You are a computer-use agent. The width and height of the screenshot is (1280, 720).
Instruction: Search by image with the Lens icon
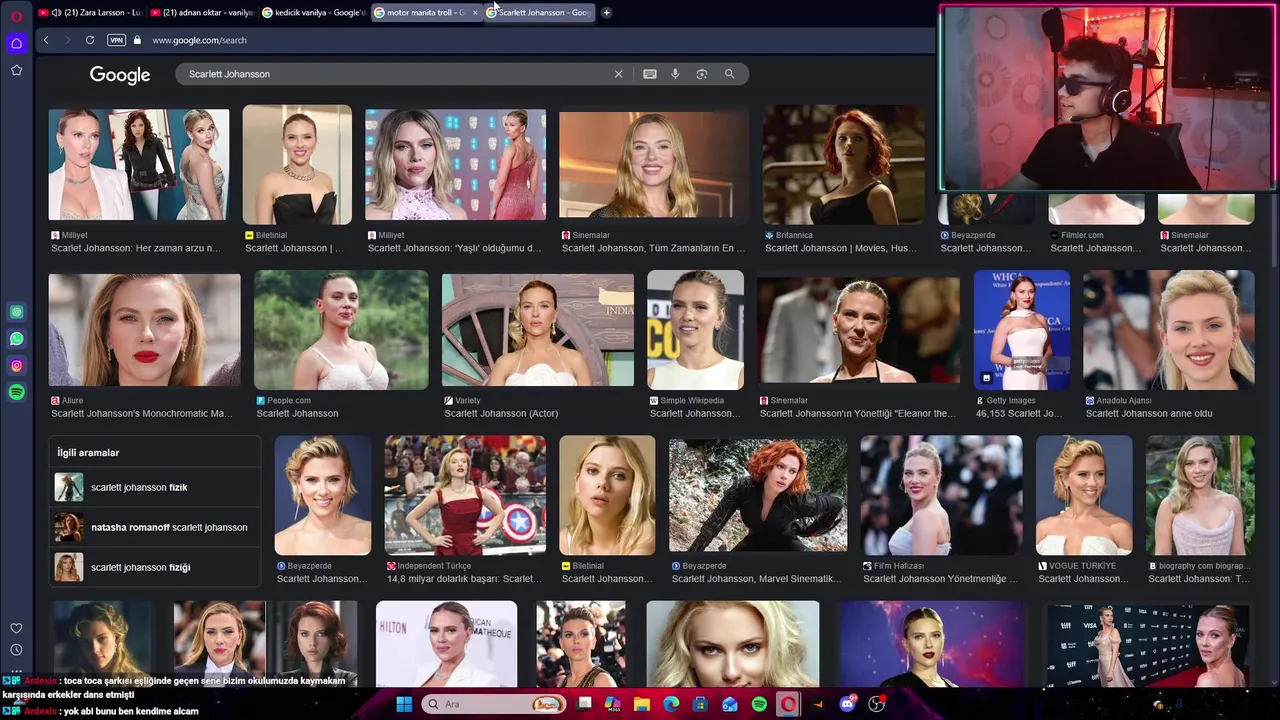(x=702, y=74)
